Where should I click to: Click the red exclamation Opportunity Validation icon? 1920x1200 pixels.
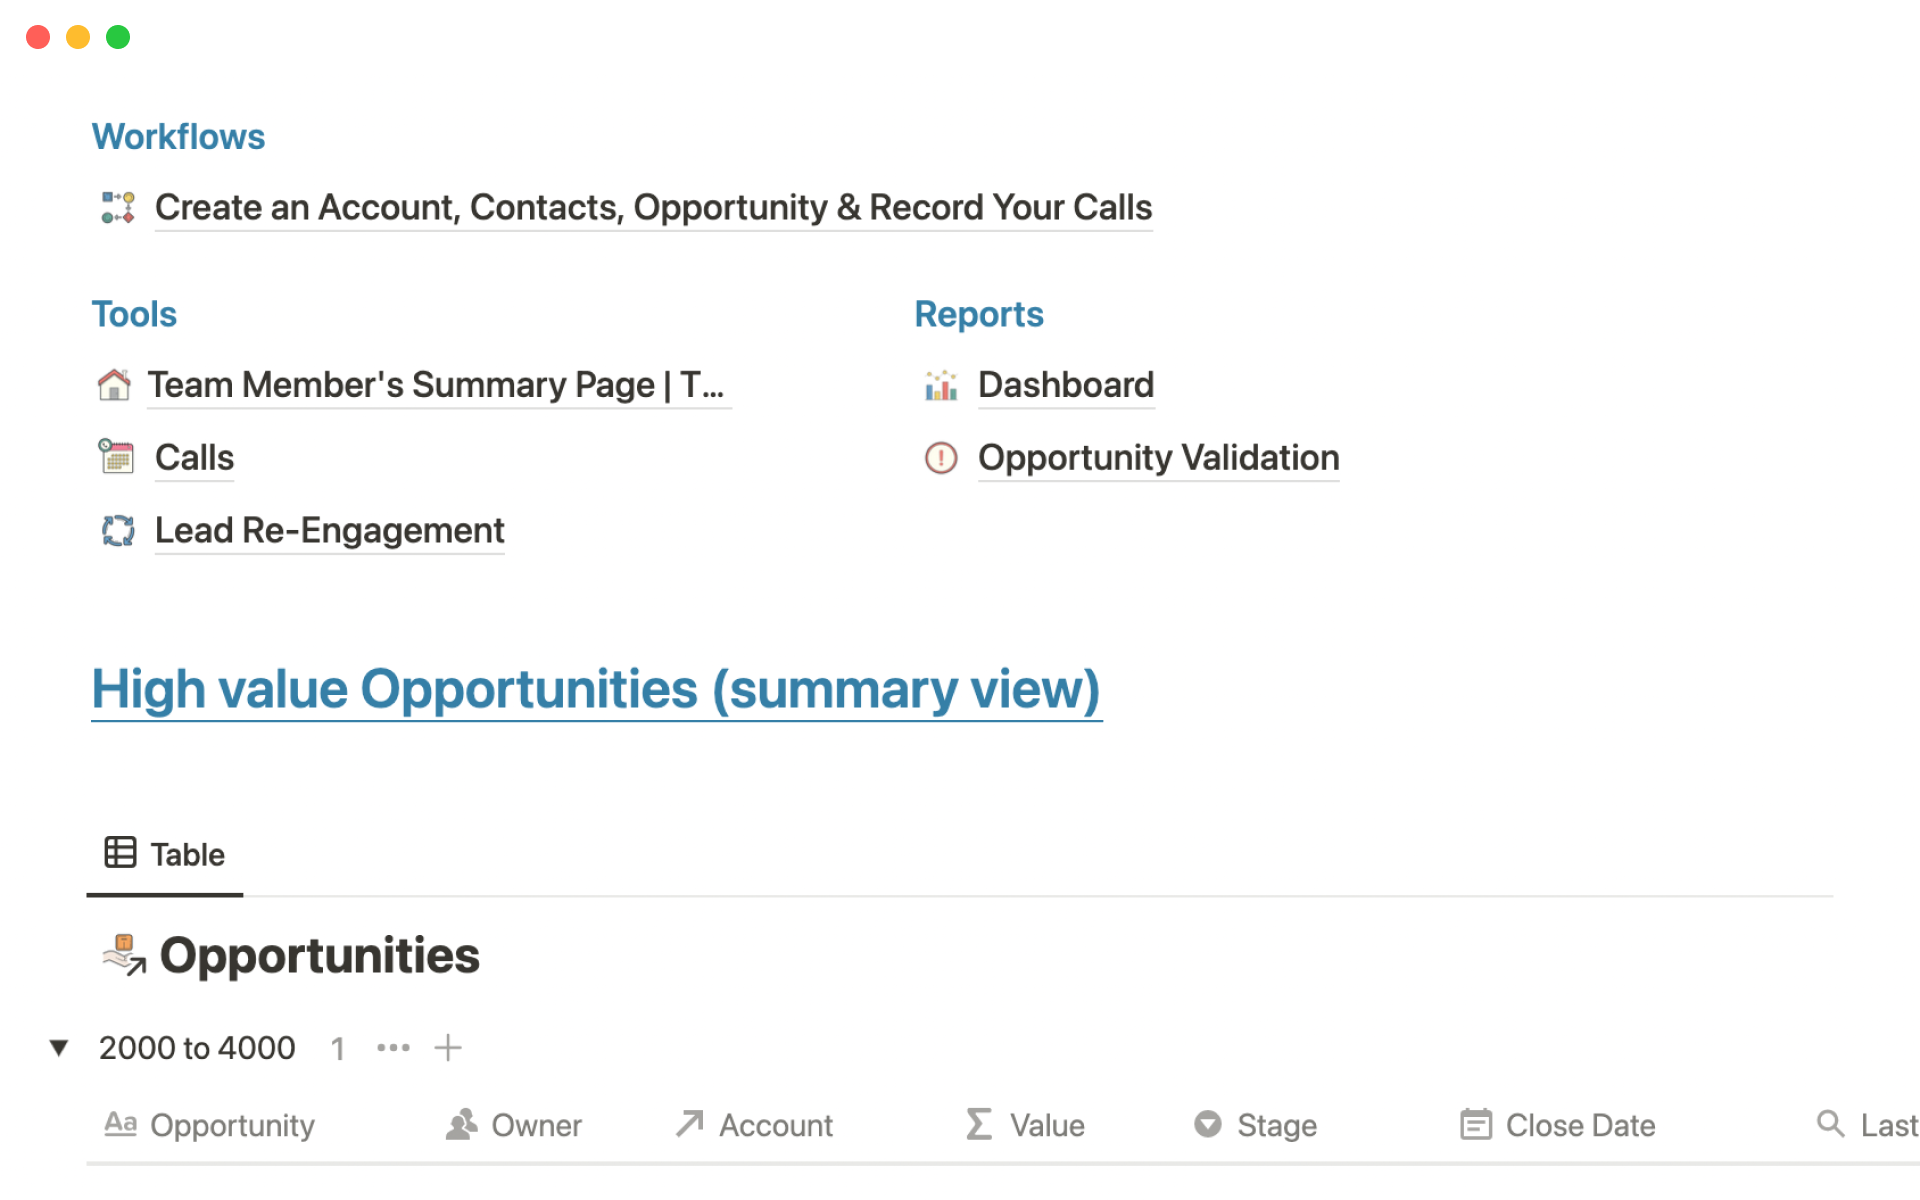tap(940, 458)
